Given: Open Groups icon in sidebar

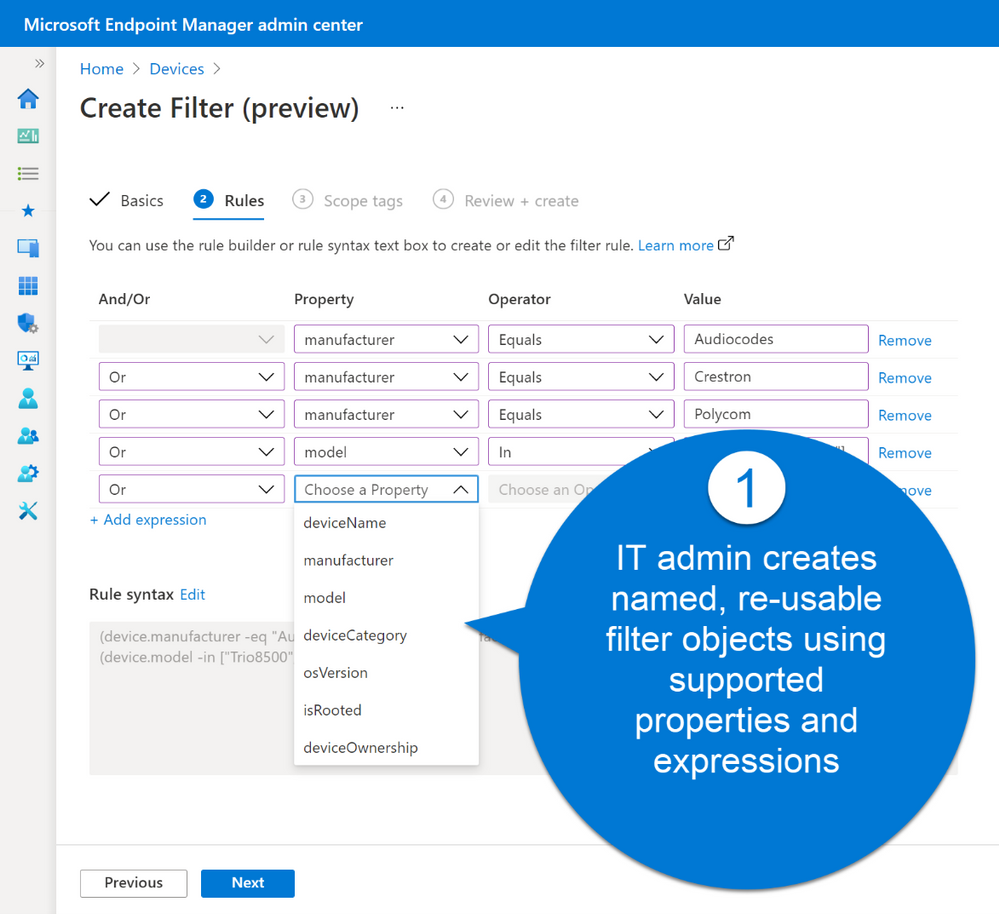Looking at the screenshot, I should (28, 436).
